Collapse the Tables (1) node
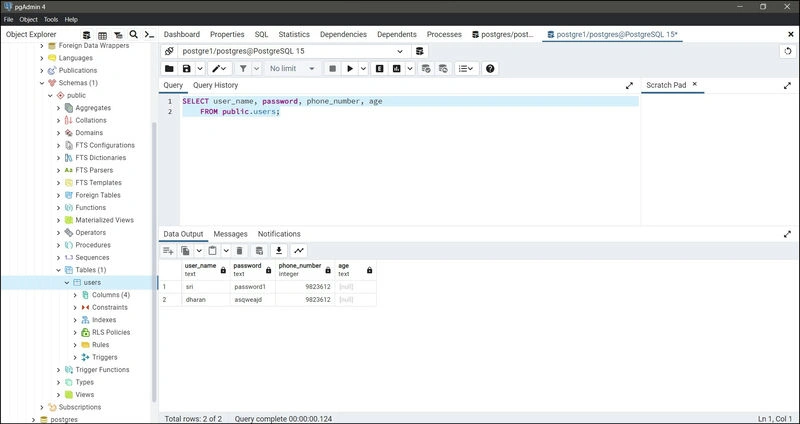 pos(59,270)
